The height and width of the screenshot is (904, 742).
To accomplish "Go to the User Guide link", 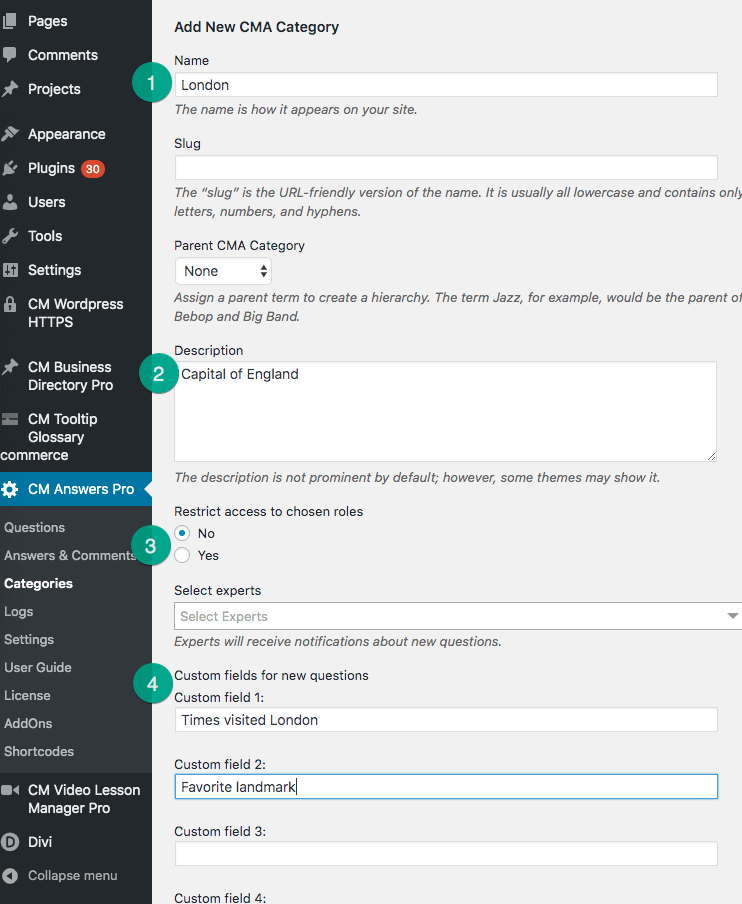I will pos(38,667).
